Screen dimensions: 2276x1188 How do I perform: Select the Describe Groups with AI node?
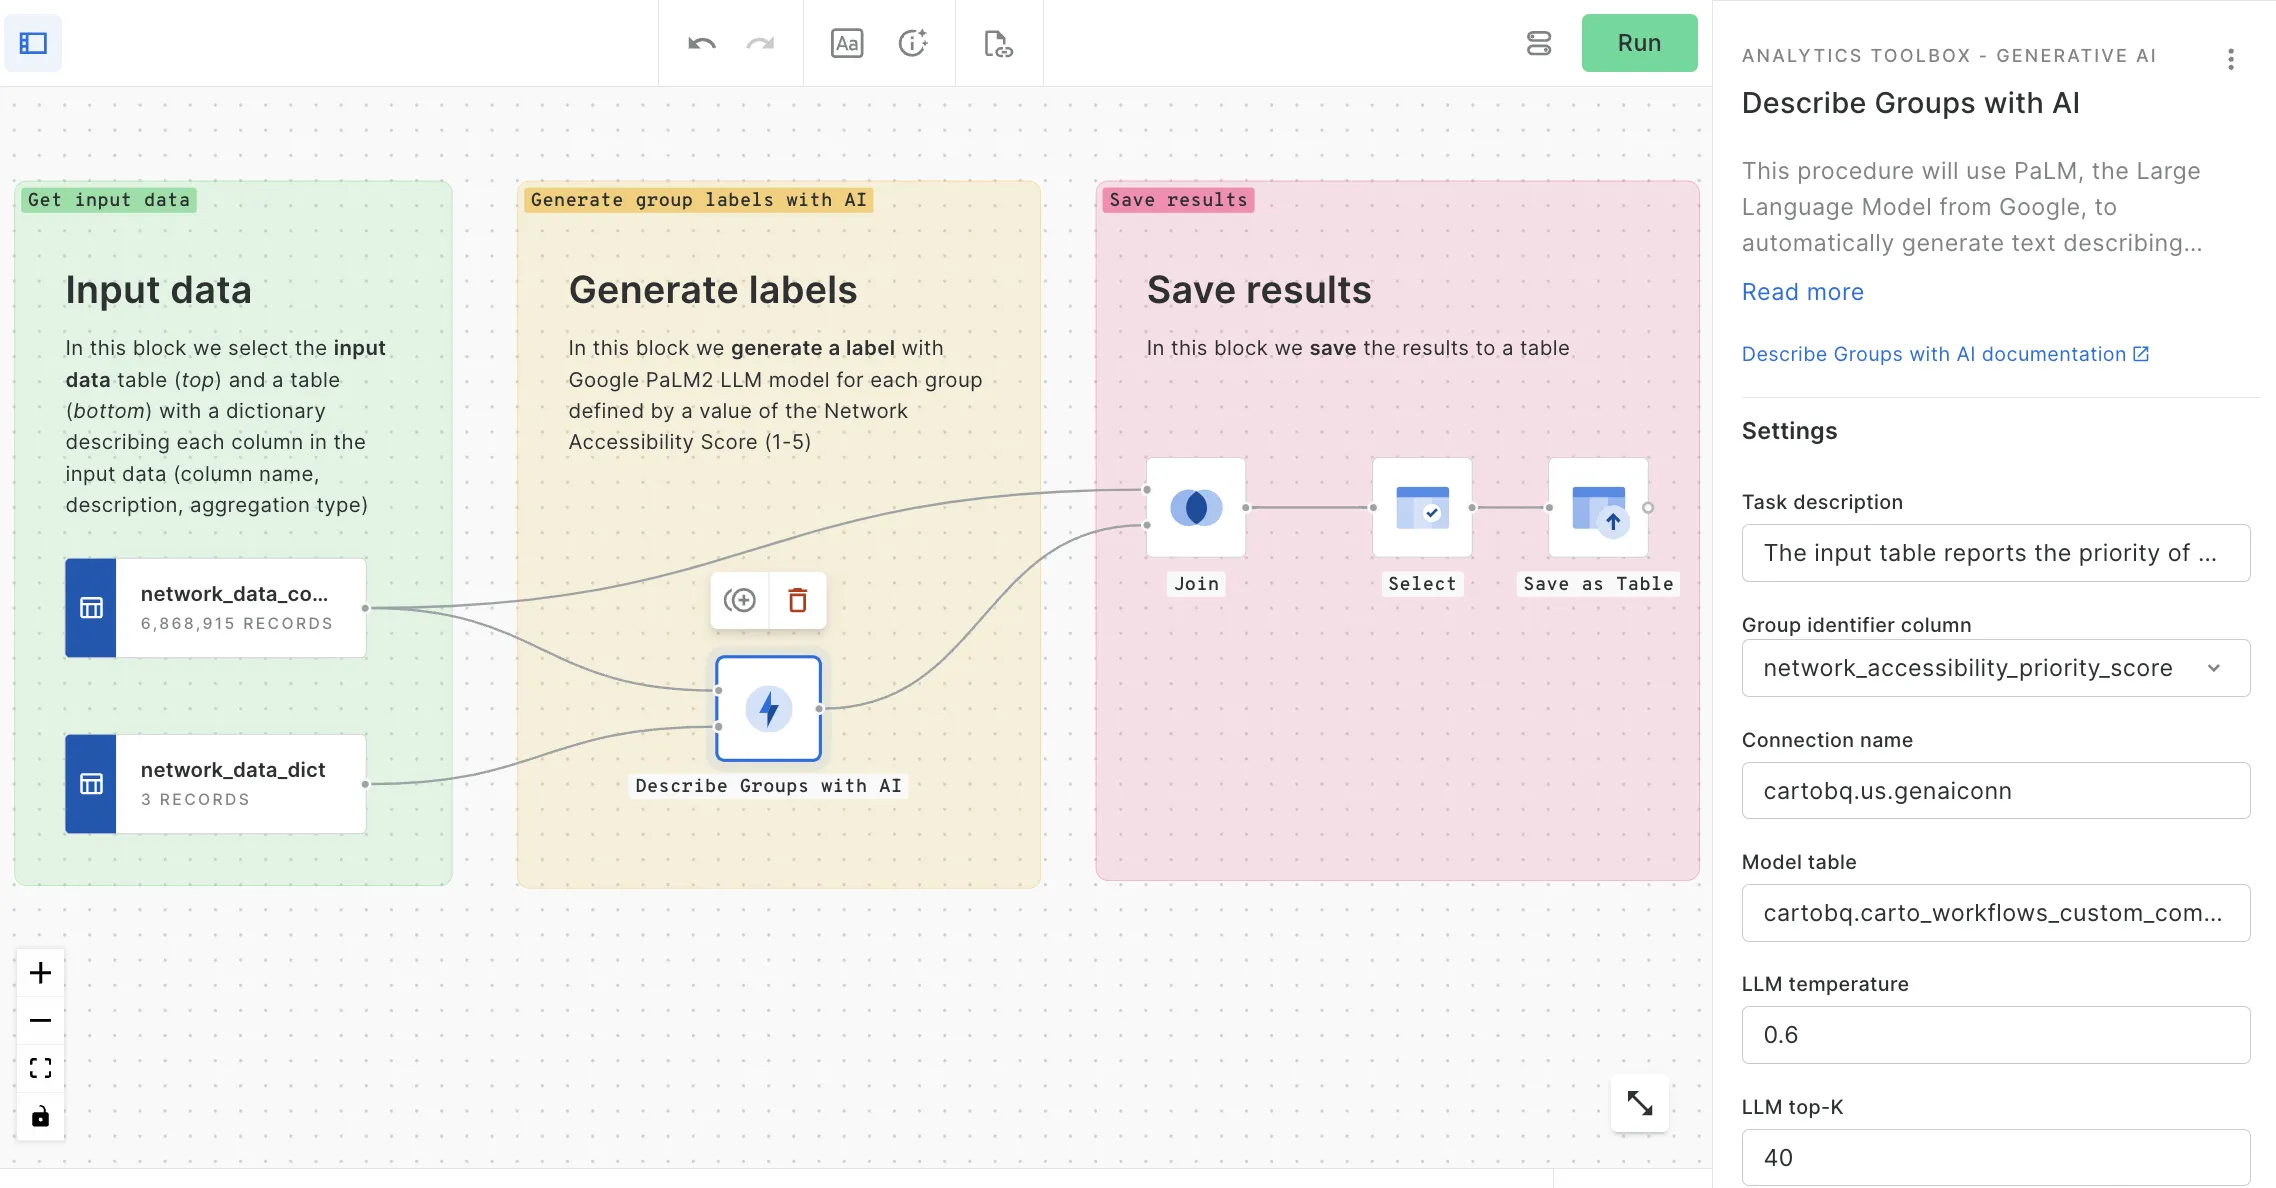[768, 708]
